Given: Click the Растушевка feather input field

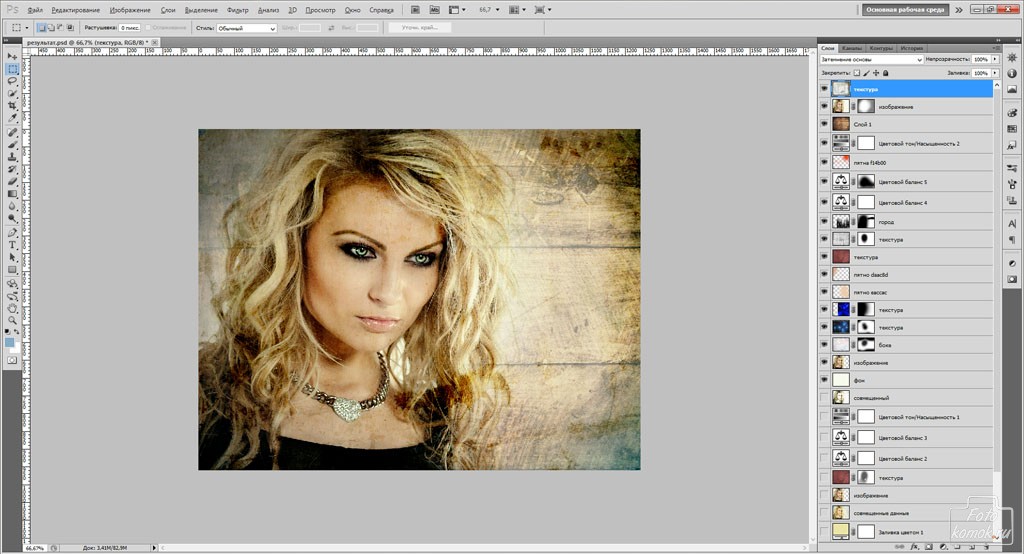Looking at the screenshot, I should (129, 28).
